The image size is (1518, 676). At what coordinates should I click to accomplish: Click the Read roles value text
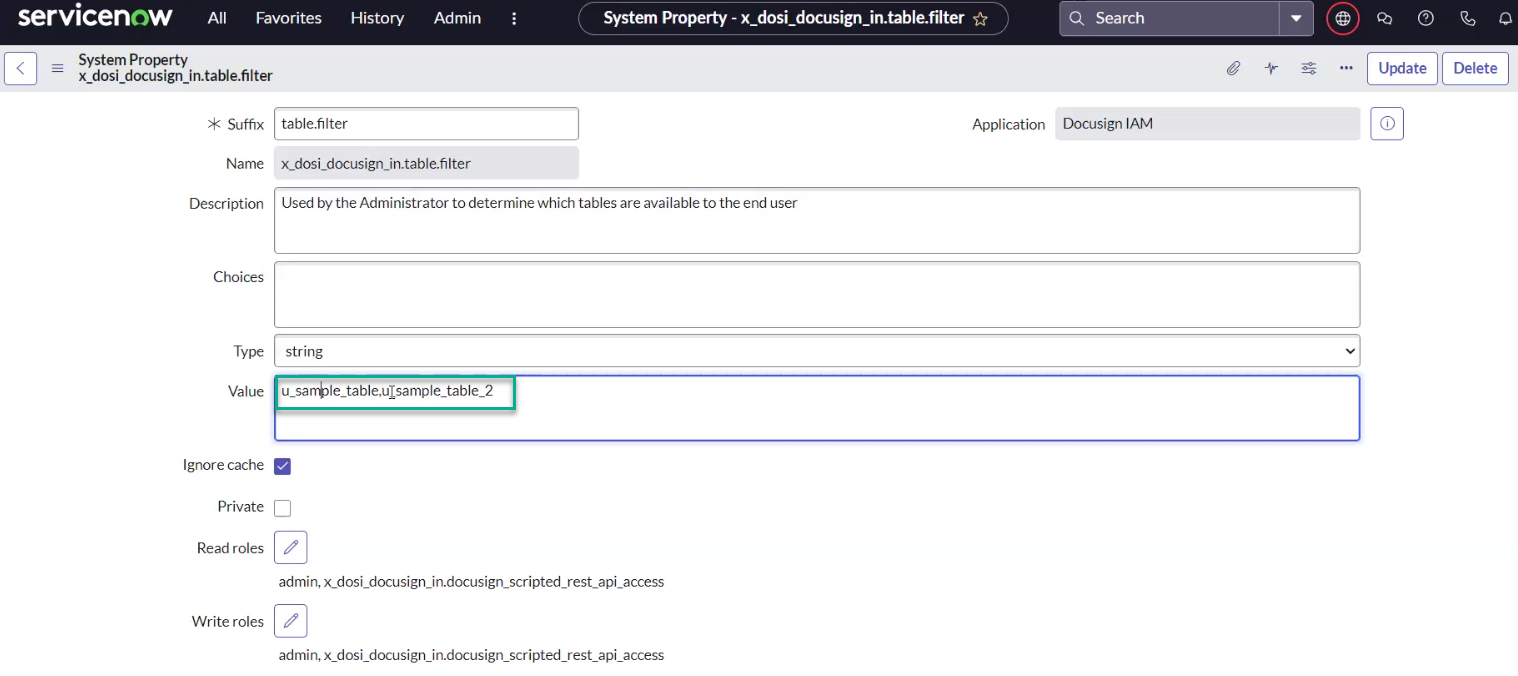[471, 581]
